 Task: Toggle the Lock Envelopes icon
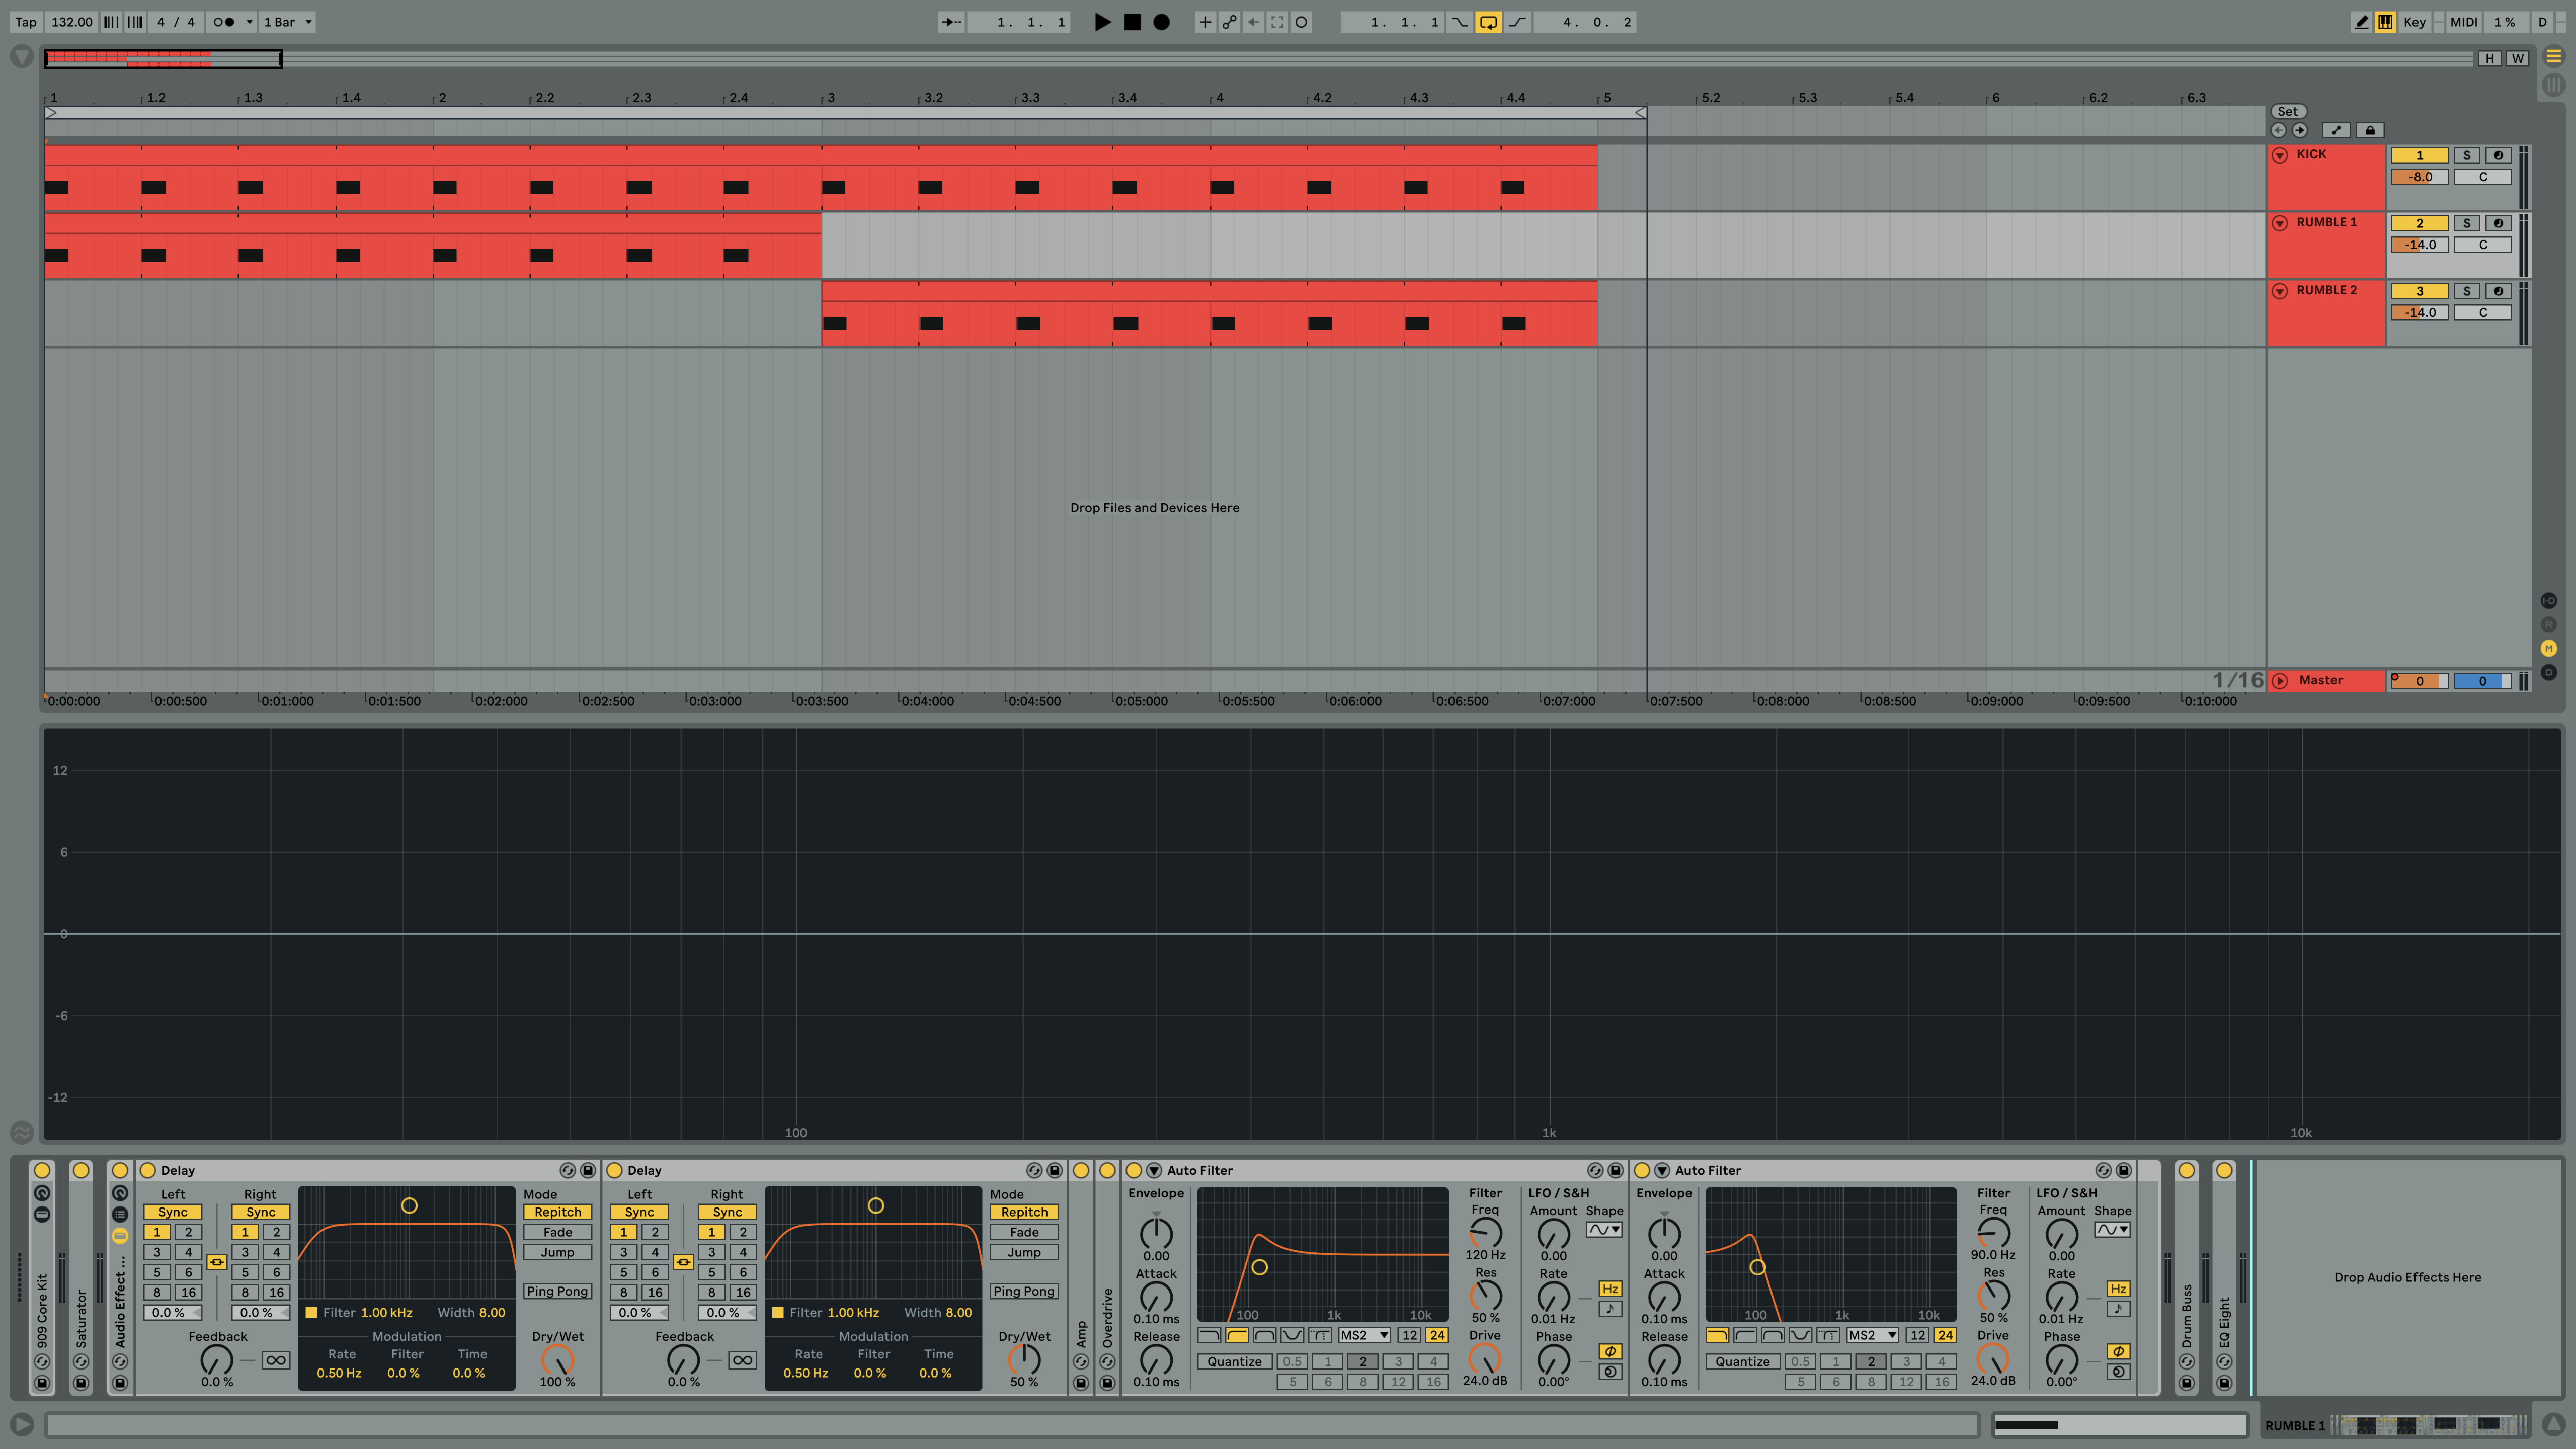click(x=2370, y=130)
